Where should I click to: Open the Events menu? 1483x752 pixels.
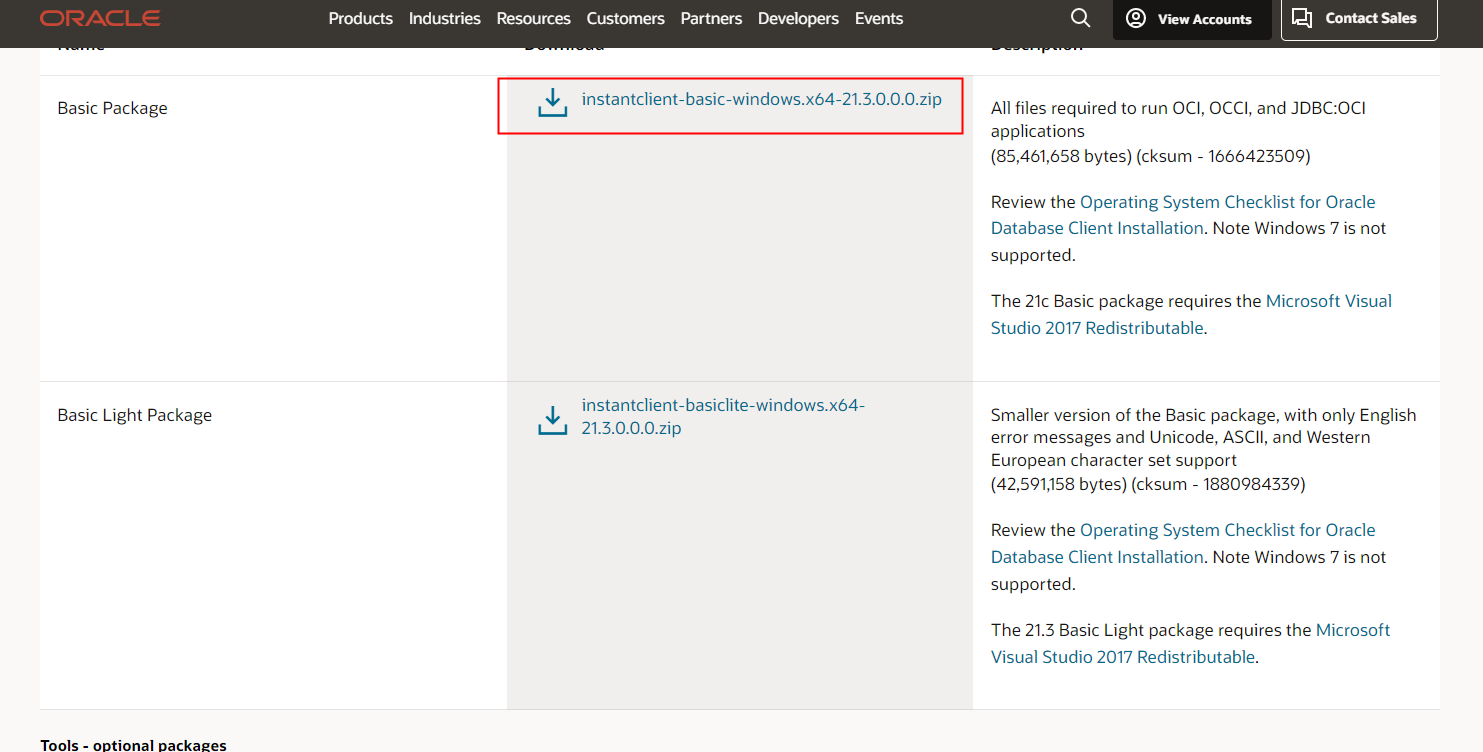pyautogui.click(x=878, y=18)
